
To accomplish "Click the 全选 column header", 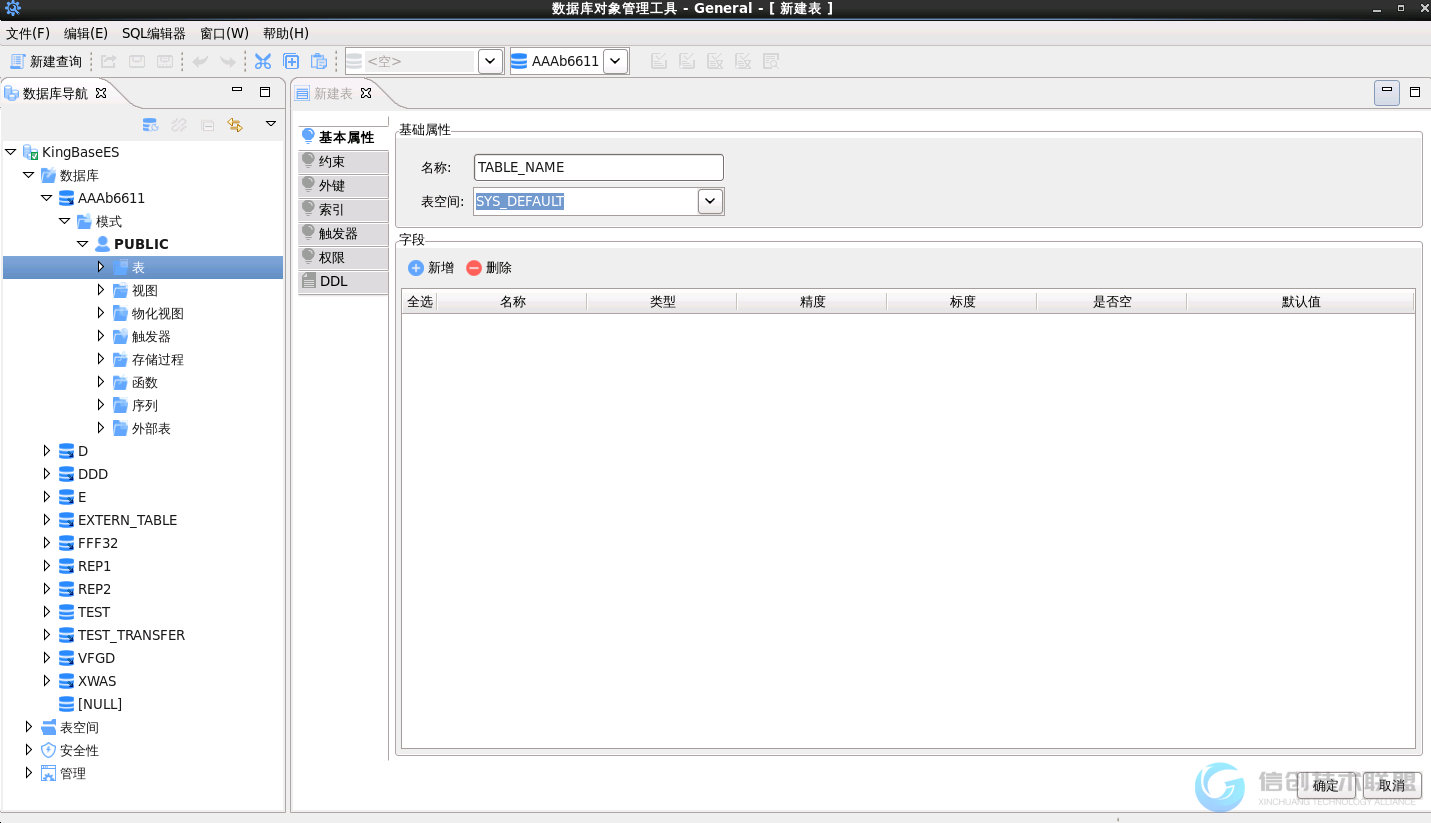I will [420, 301].
